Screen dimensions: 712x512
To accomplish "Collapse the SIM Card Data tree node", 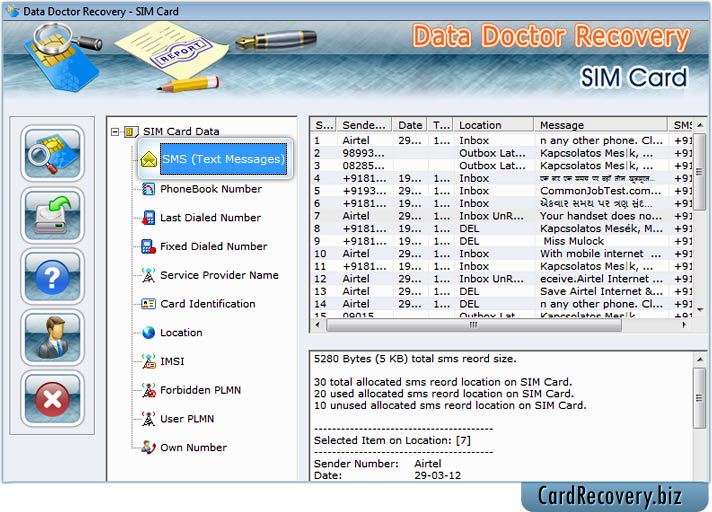I will 115,132.
